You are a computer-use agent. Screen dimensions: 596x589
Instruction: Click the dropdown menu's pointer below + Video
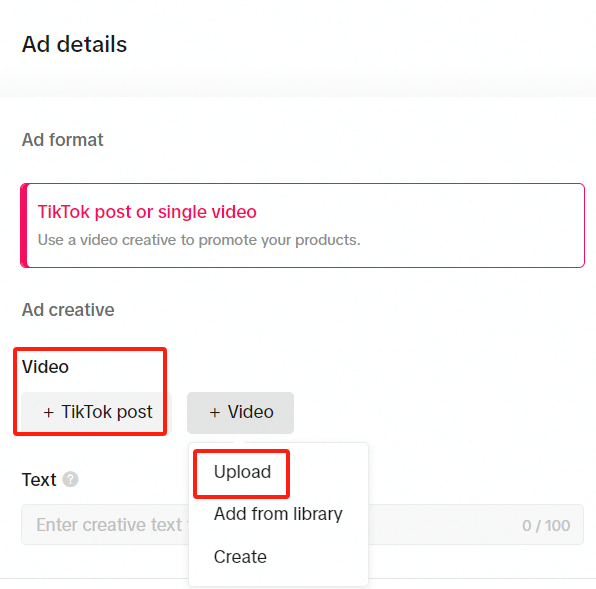click(239, 441)
